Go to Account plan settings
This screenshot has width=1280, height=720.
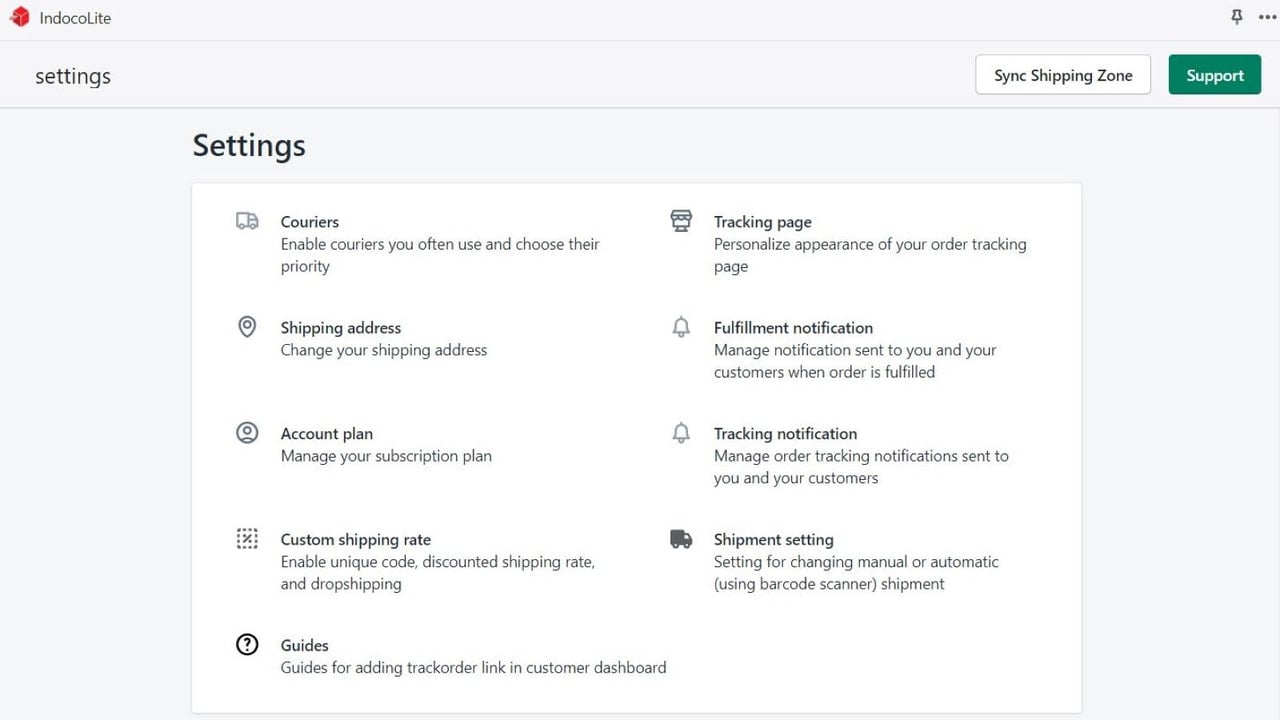click(327, 434)
